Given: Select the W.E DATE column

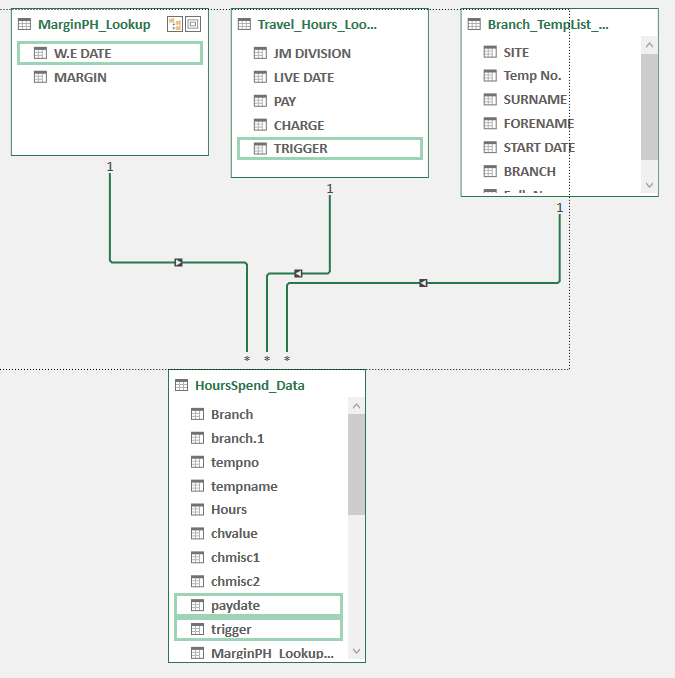Looking at the screenshot, I should (x=110, y=53).
